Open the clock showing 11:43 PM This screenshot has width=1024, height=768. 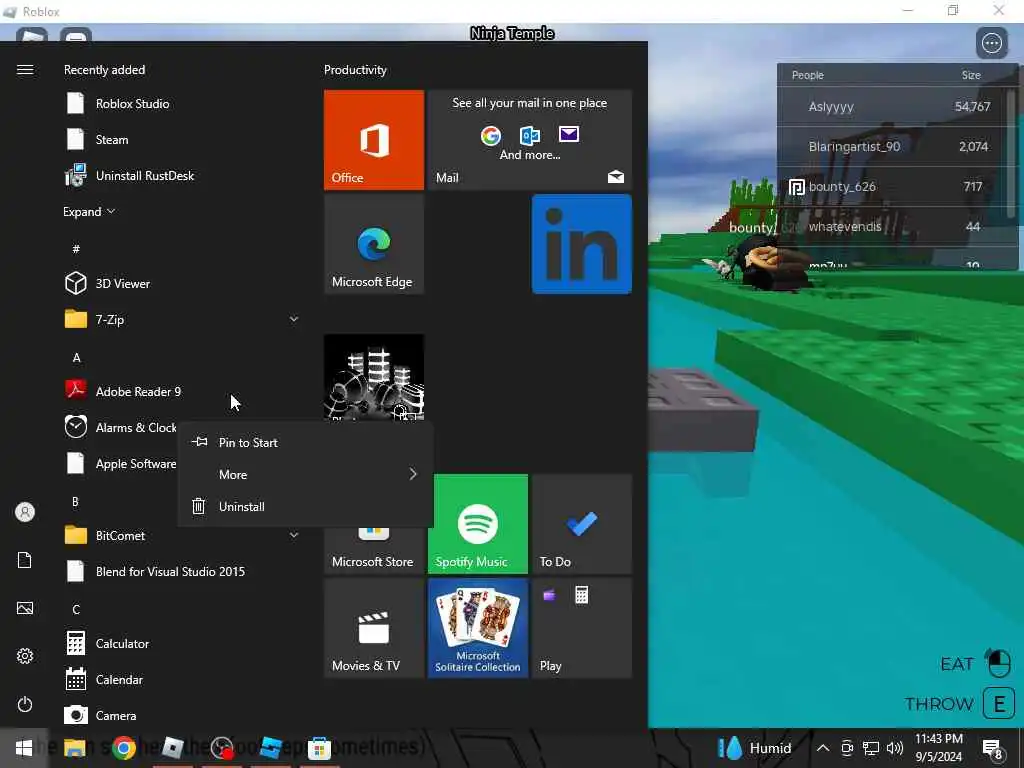pyautogui.click(x=938, y=748)
